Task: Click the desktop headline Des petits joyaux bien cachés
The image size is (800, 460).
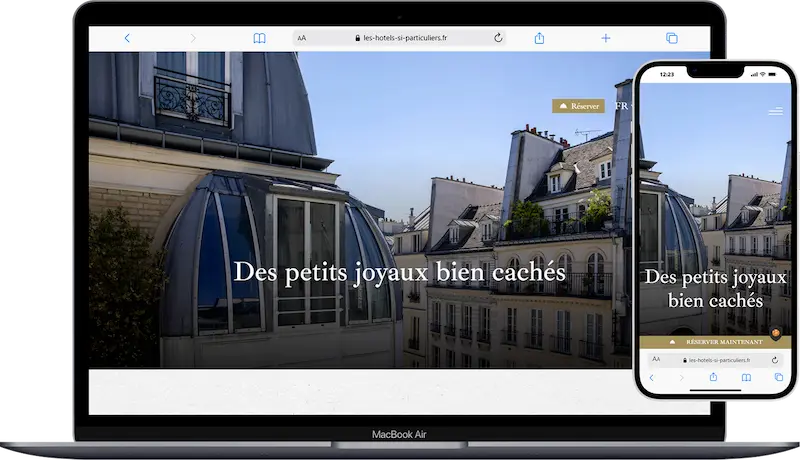Action: pos(399,272)
